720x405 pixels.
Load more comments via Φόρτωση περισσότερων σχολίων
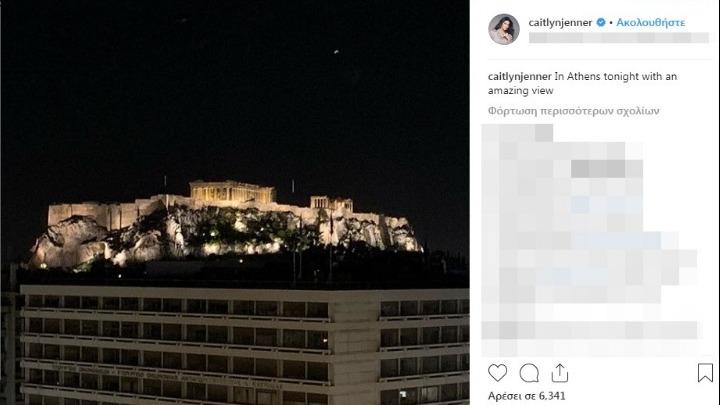pyautogui.click(x=574, y=111)
